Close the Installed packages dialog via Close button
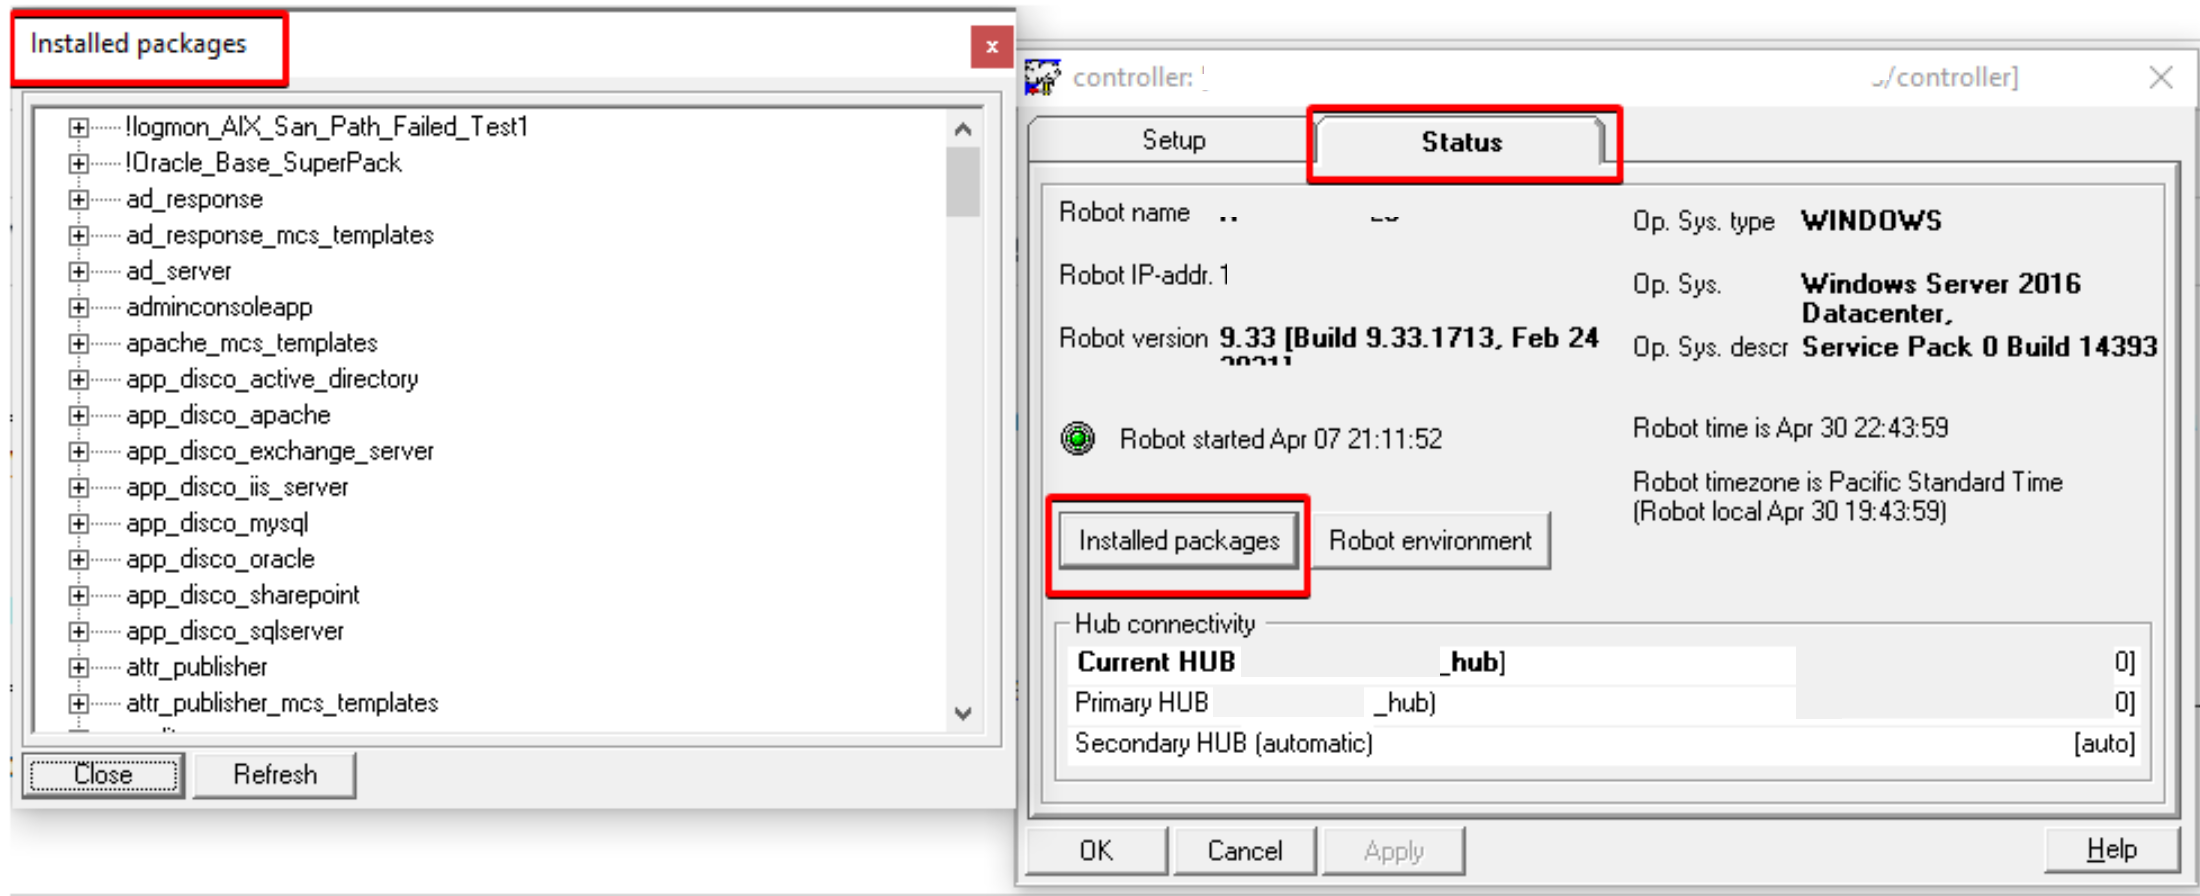The height and width of the screenshot is (896, 2200). click(103, 775)
